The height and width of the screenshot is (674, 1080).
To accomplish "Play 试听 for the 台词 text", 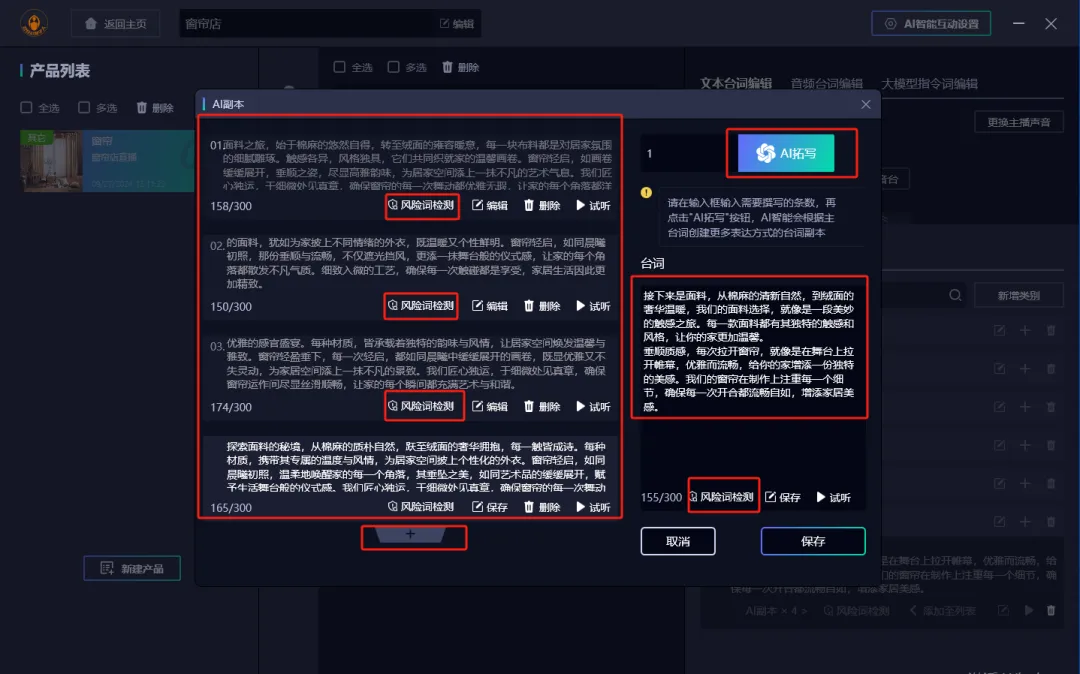I will [833, 497].
